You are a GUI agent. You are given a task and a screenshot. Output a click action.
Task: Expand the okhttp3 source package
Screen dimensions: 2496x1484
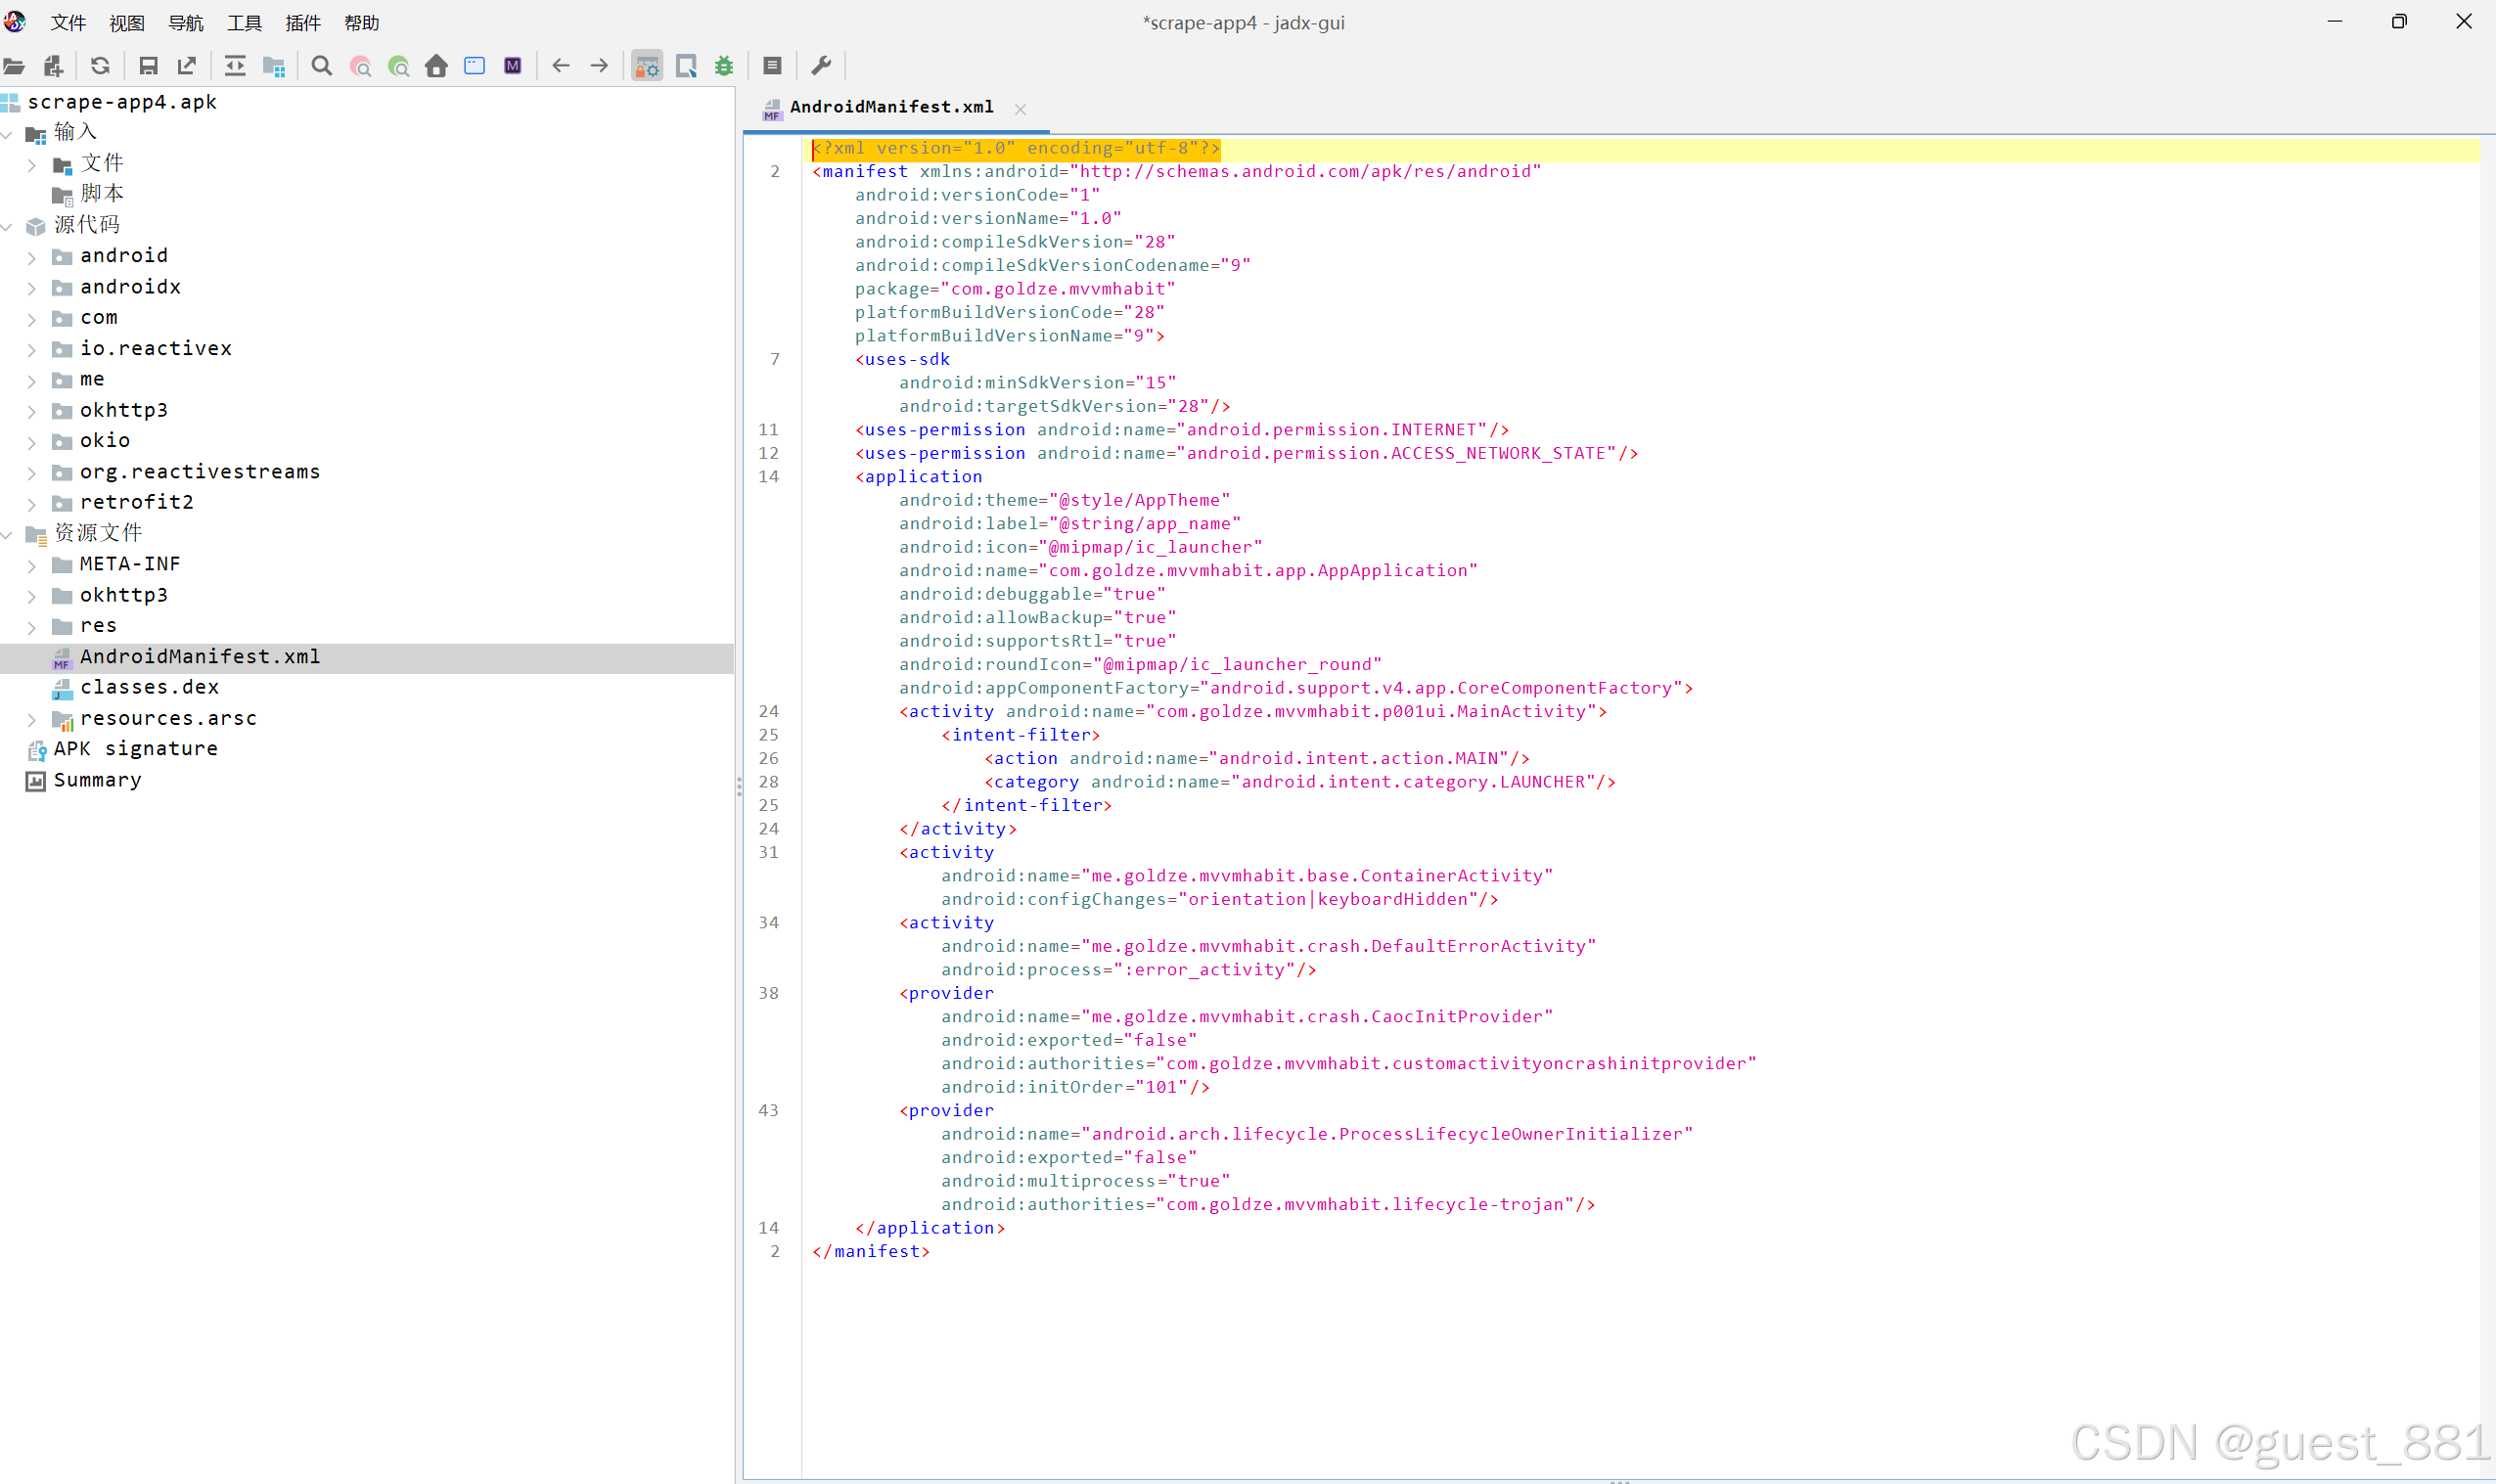coord(31,411)
